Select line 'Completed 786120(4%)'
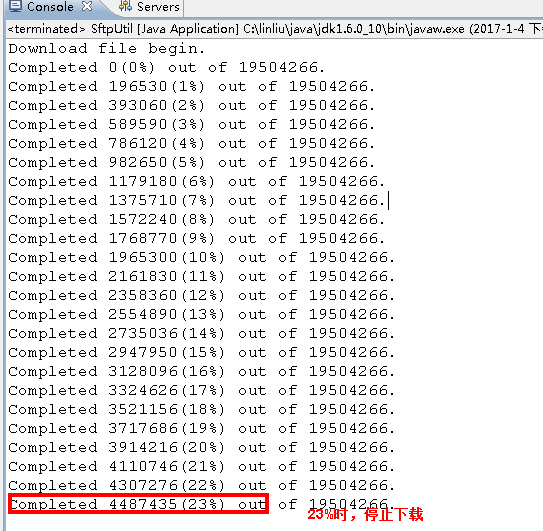Screen dimensions: 543x531 tap(192, 143)
